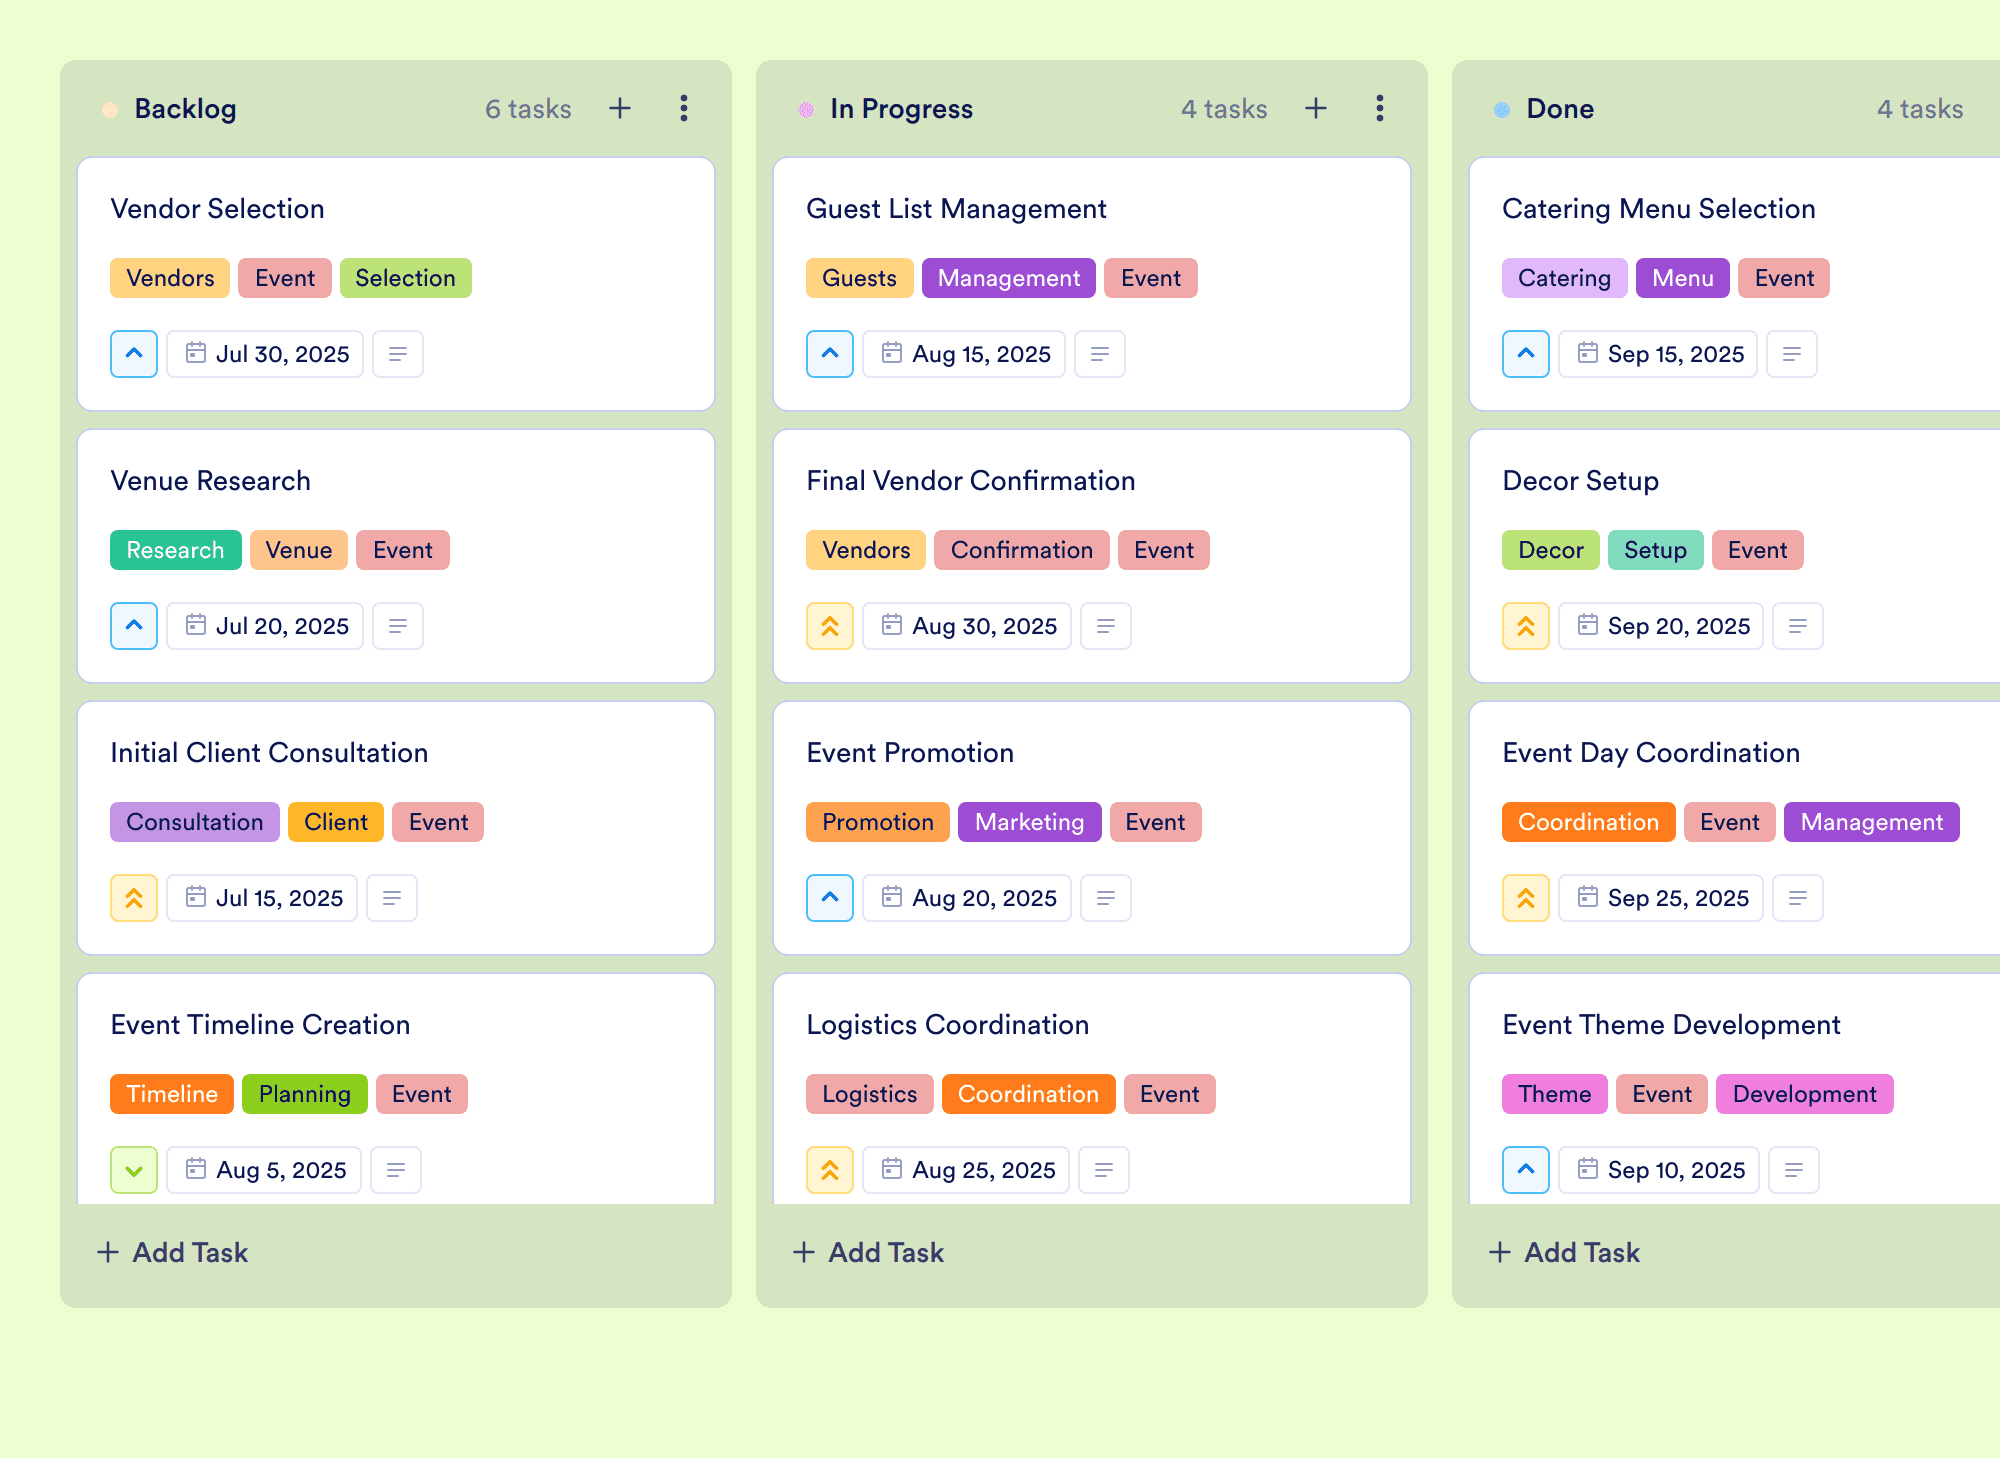Click Add Task under Done column
The width and height of the screenshot is (2000, 1458).
coord(1564,1252)
